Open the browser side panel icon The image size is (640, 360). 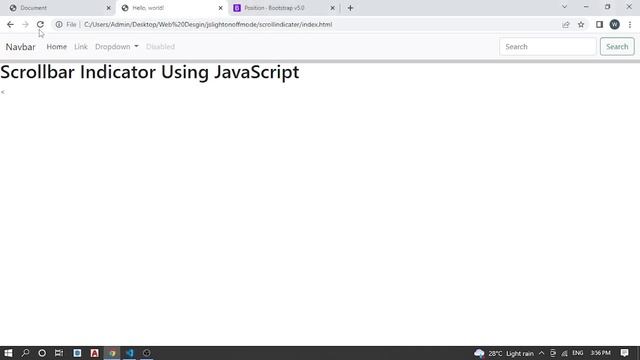[x=599, y=24]
